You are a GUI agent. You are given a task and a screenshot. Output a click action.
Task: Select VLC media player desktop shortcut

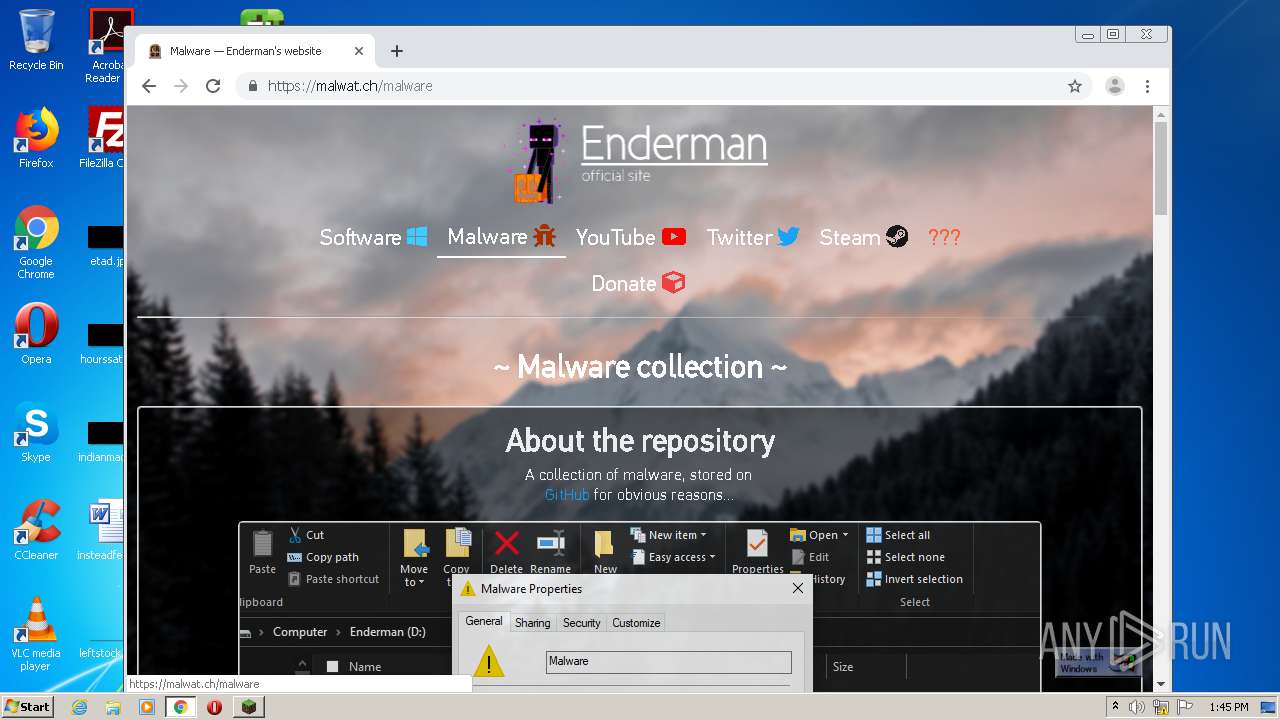pos(36,634)
